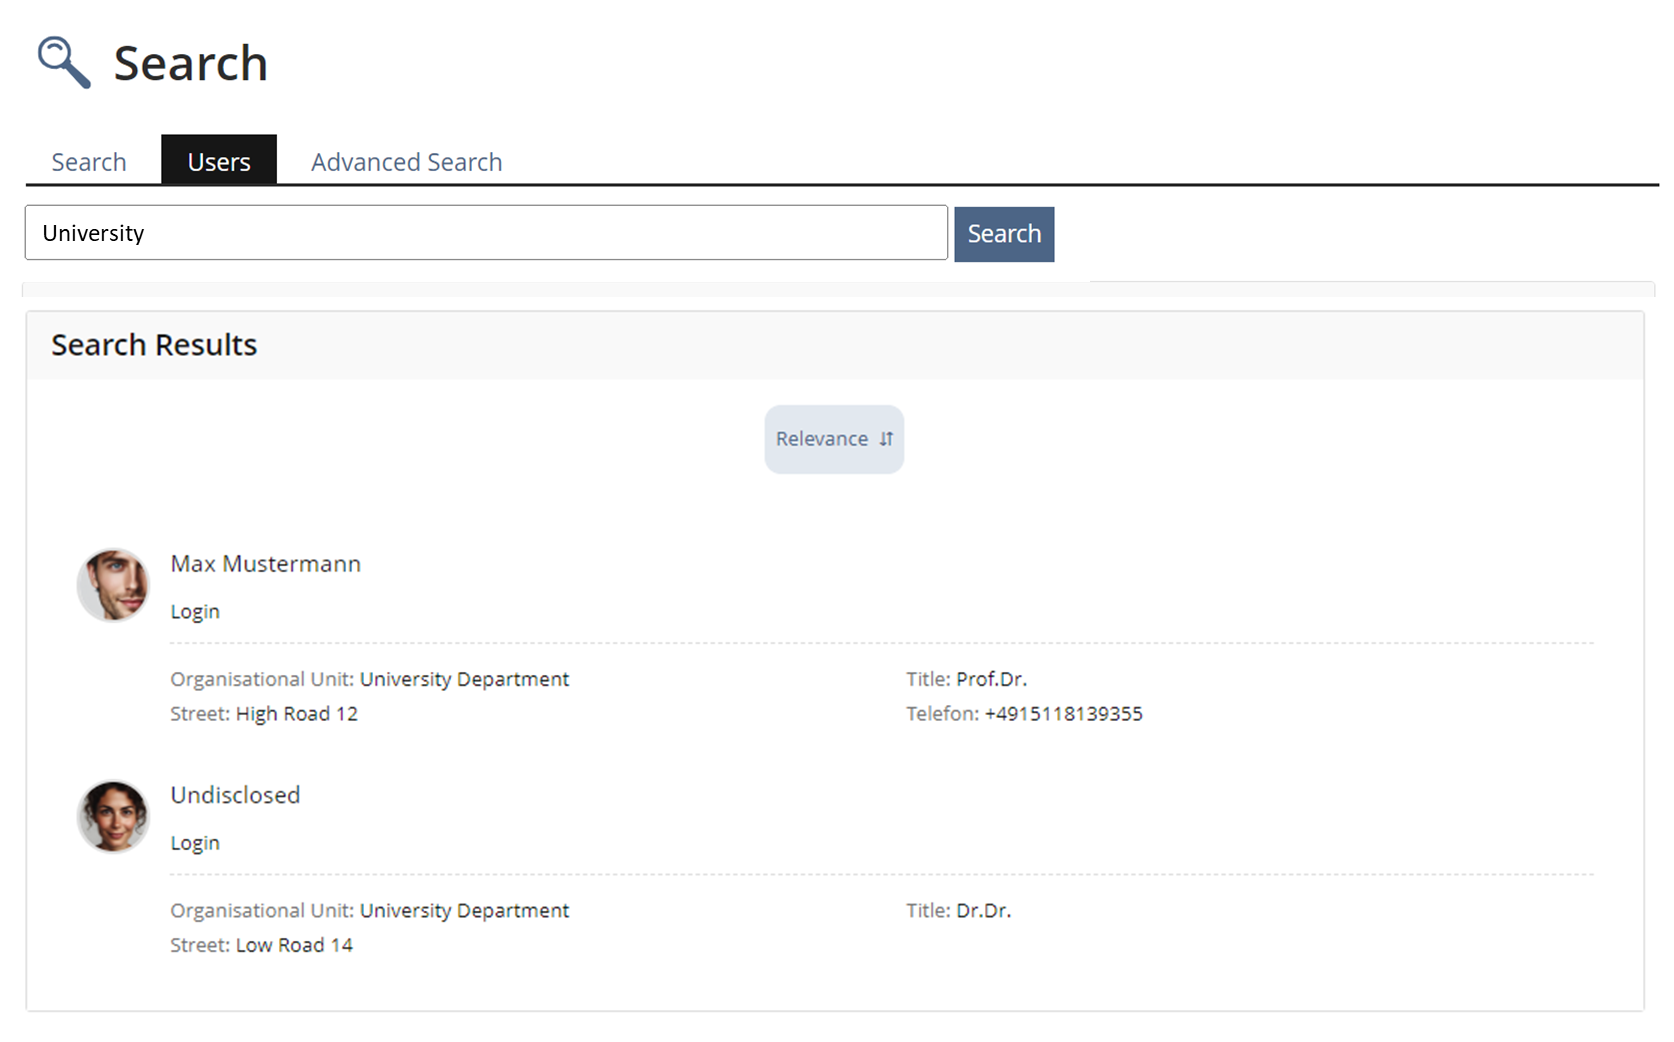The width and height of the screenshot is (1674, 1042).
Task: Click the High Road 12 street address
Action: tap(296, 714)
